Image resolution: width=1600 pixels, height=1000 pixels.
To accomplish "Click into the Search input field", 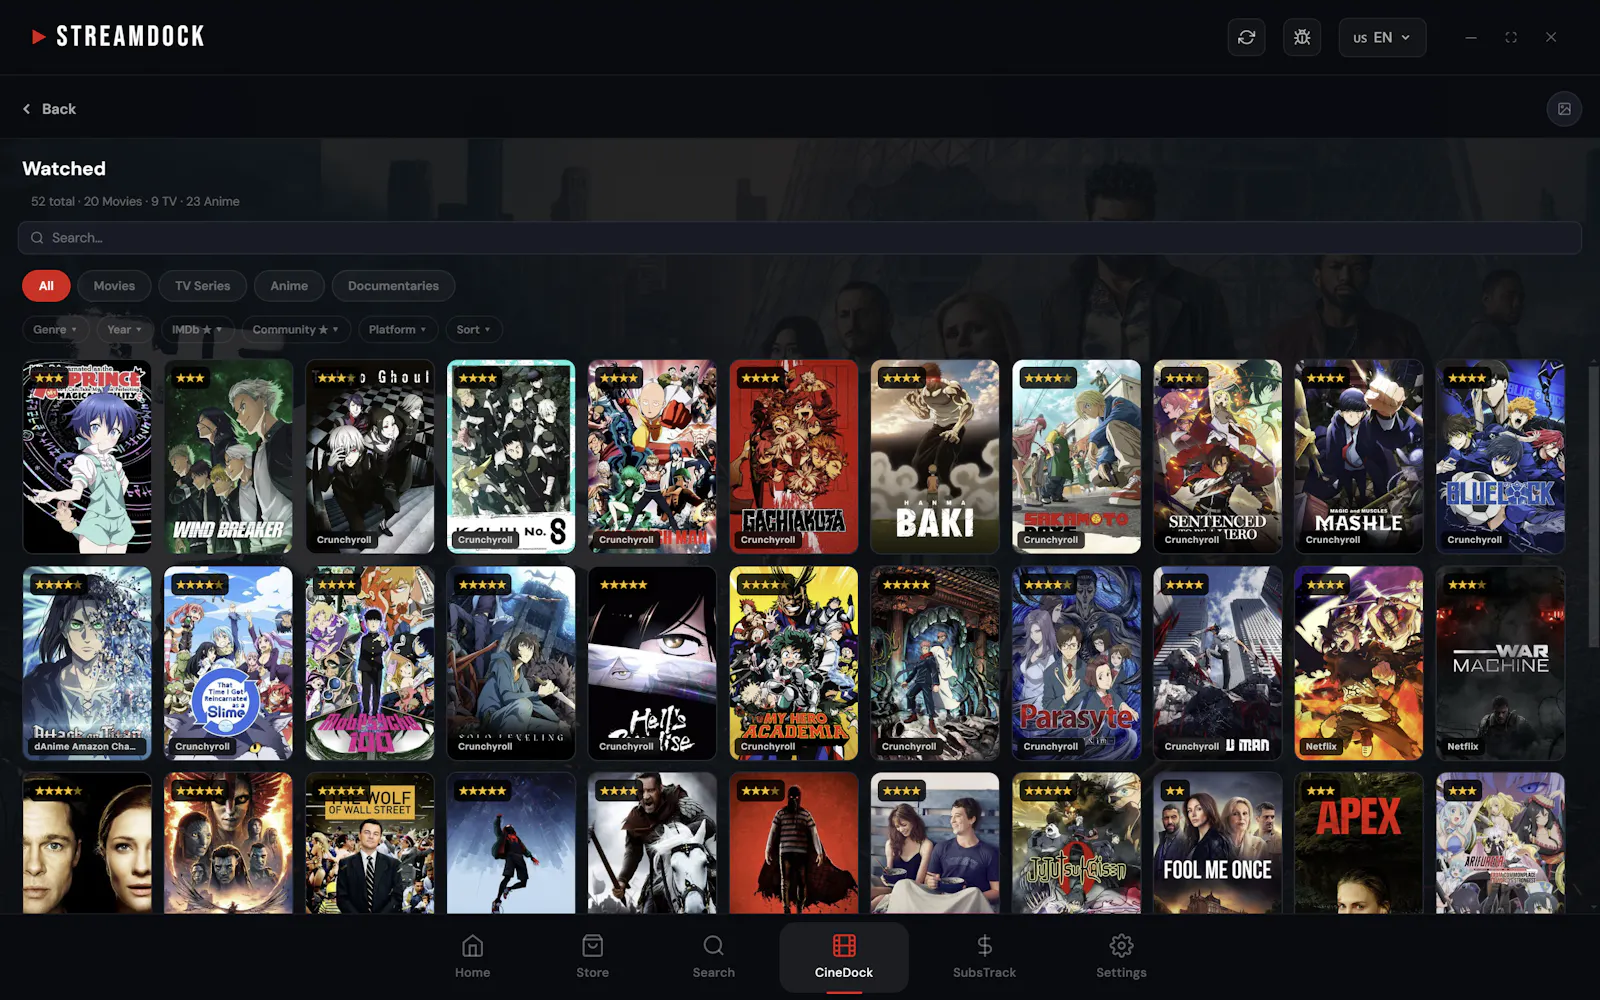I will [799, 238].
